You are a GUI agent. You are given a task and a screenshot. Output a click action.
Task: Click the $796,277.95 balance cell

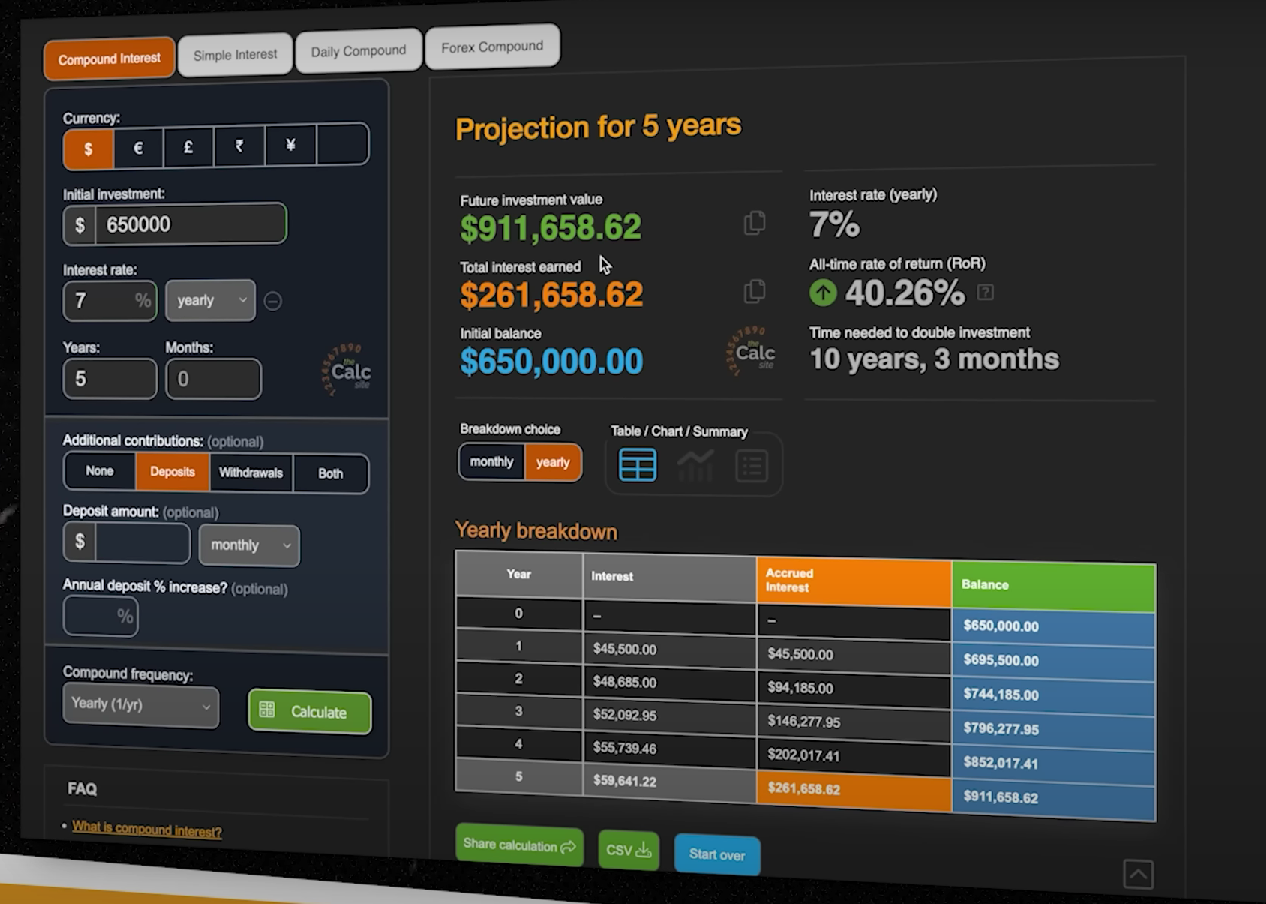(x=1054, y=729)
